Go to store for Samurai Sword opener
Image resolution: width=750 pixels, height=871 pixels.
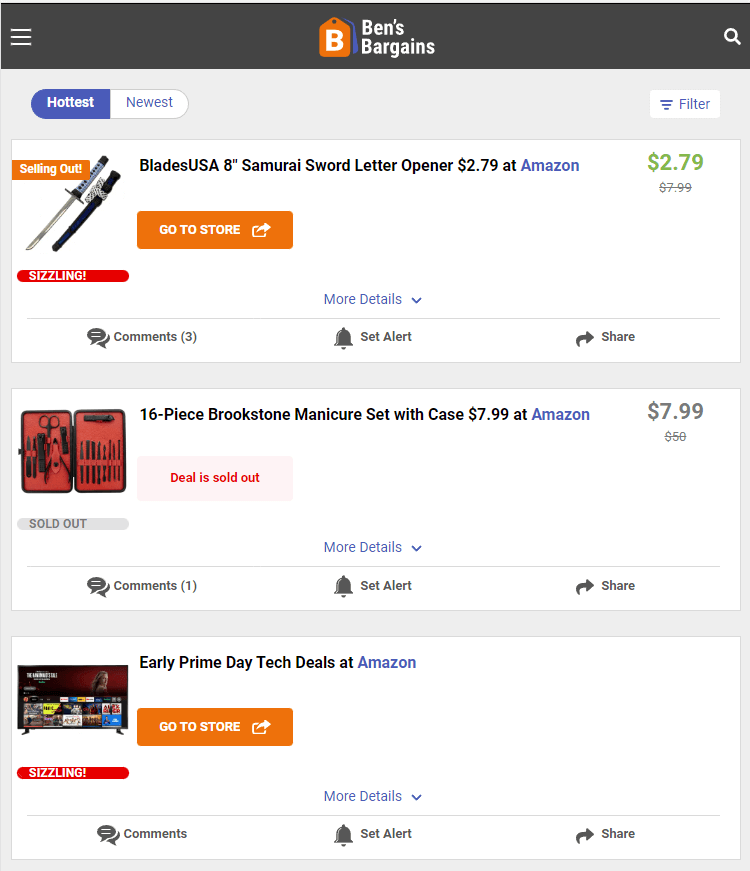pyautogui.click(x=215, y=230)
